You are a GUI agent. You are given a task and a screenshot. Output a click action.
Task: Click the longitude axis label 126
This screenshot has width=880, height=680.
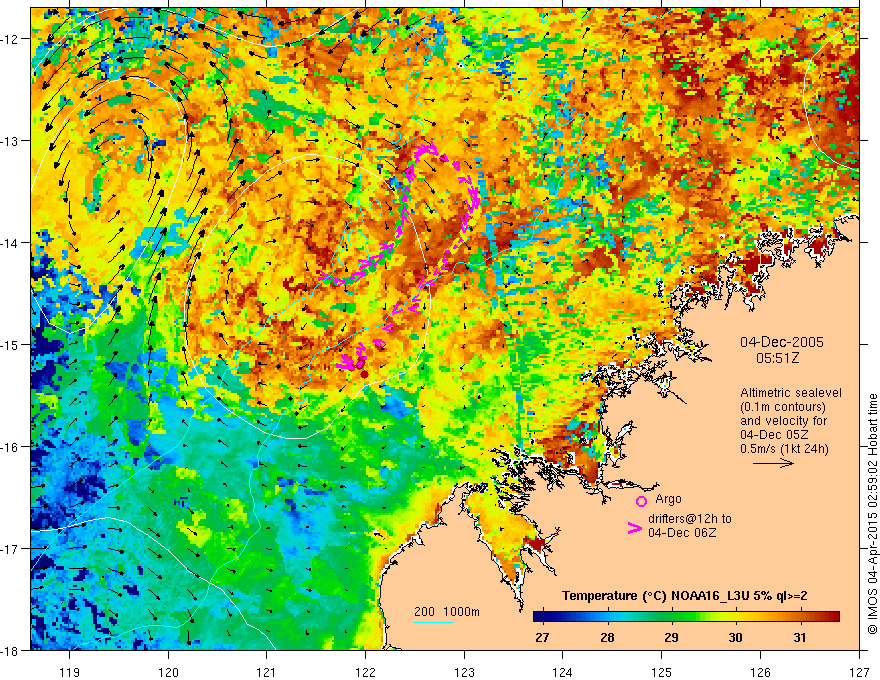coord(760,672)
